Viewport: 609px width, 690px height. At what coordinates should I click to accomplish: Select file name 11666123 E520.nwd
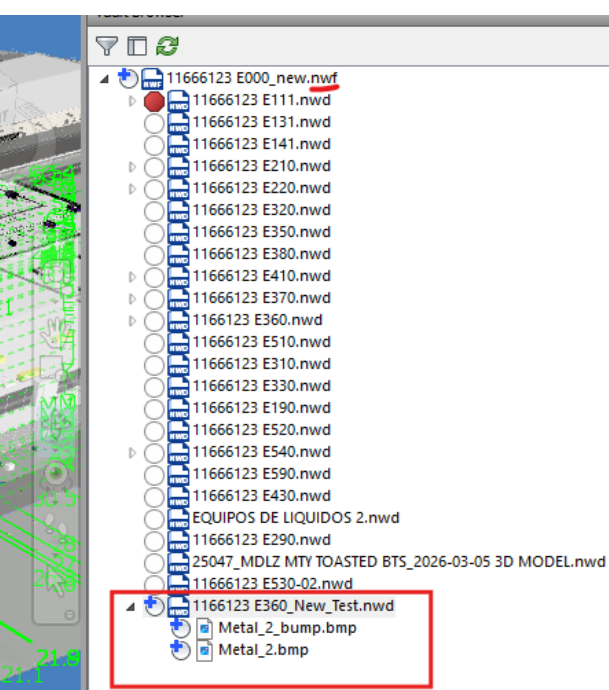262,430
